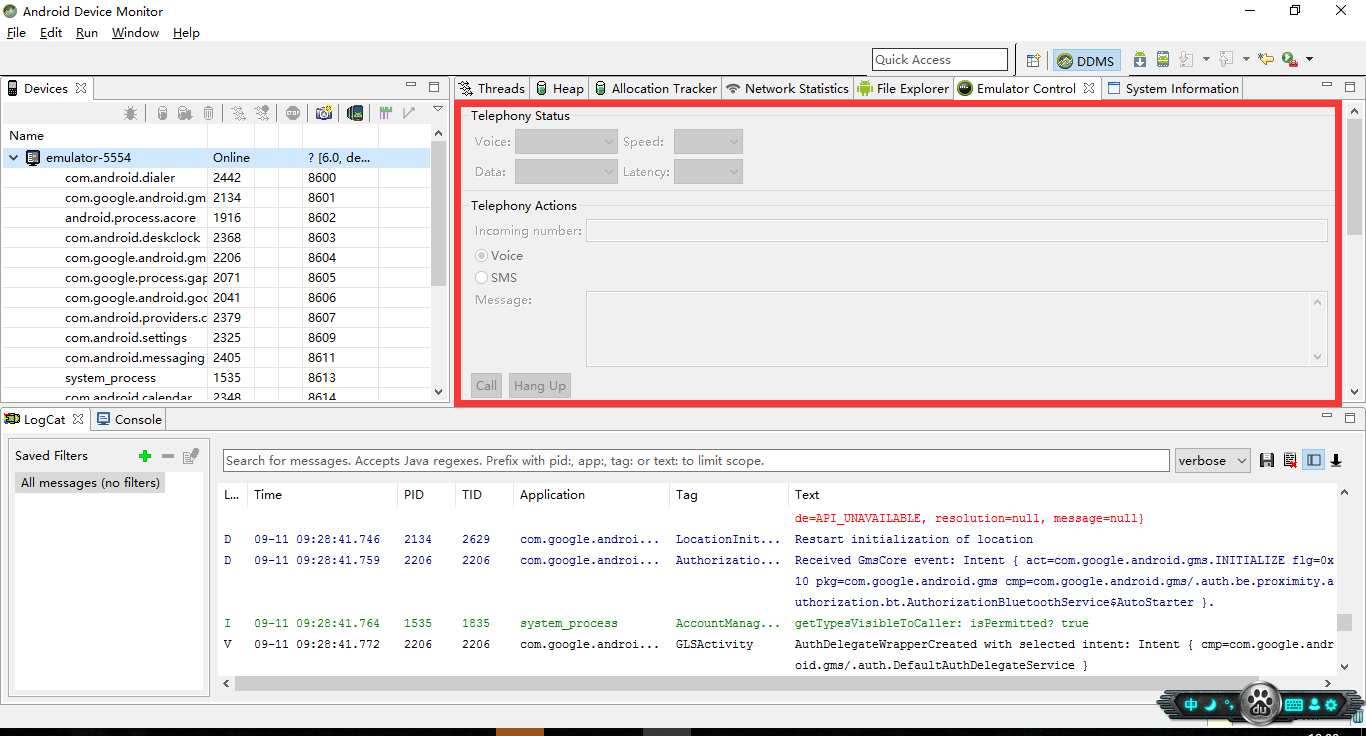Switch to the Console tab
1366x736 pixels.
129,419
